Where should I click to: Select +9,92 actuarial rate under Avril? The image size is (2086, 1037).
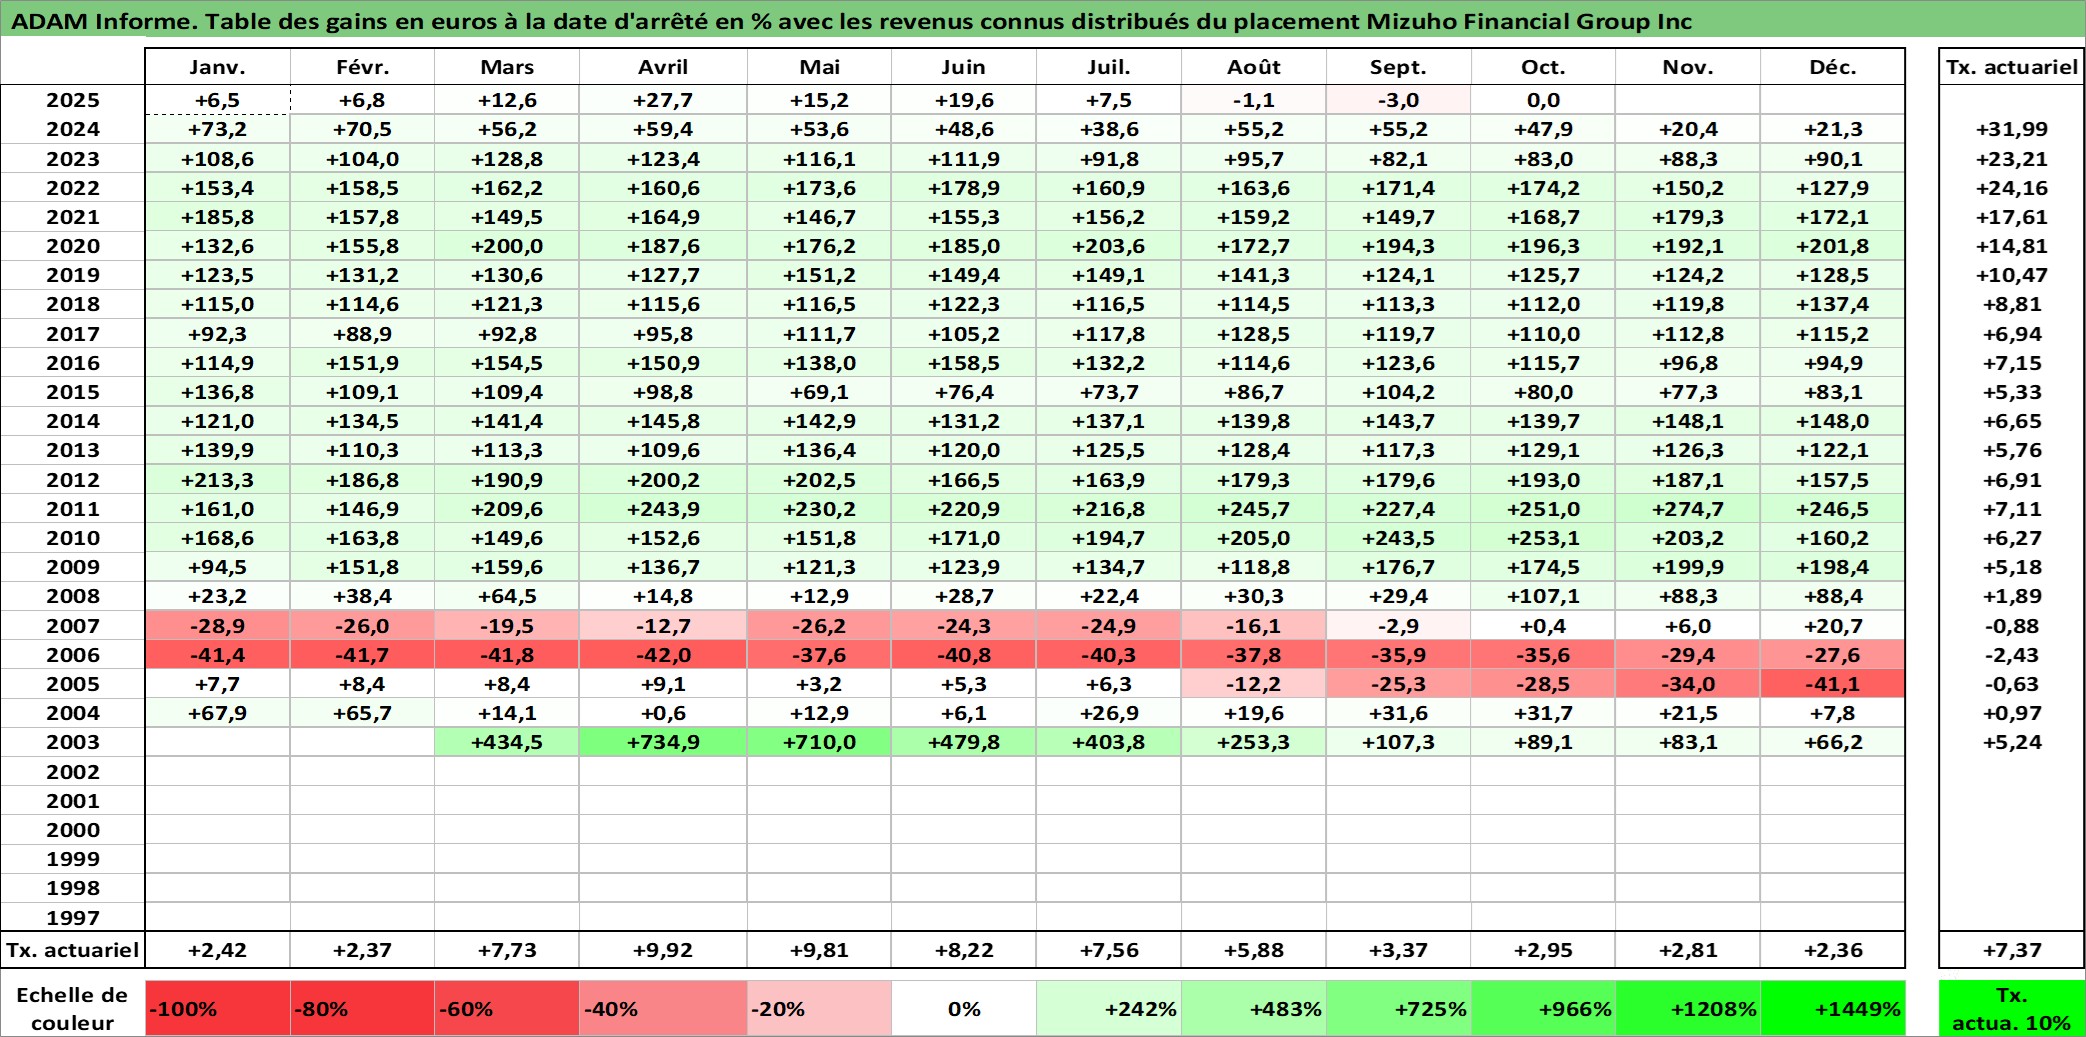click(663, 950)
